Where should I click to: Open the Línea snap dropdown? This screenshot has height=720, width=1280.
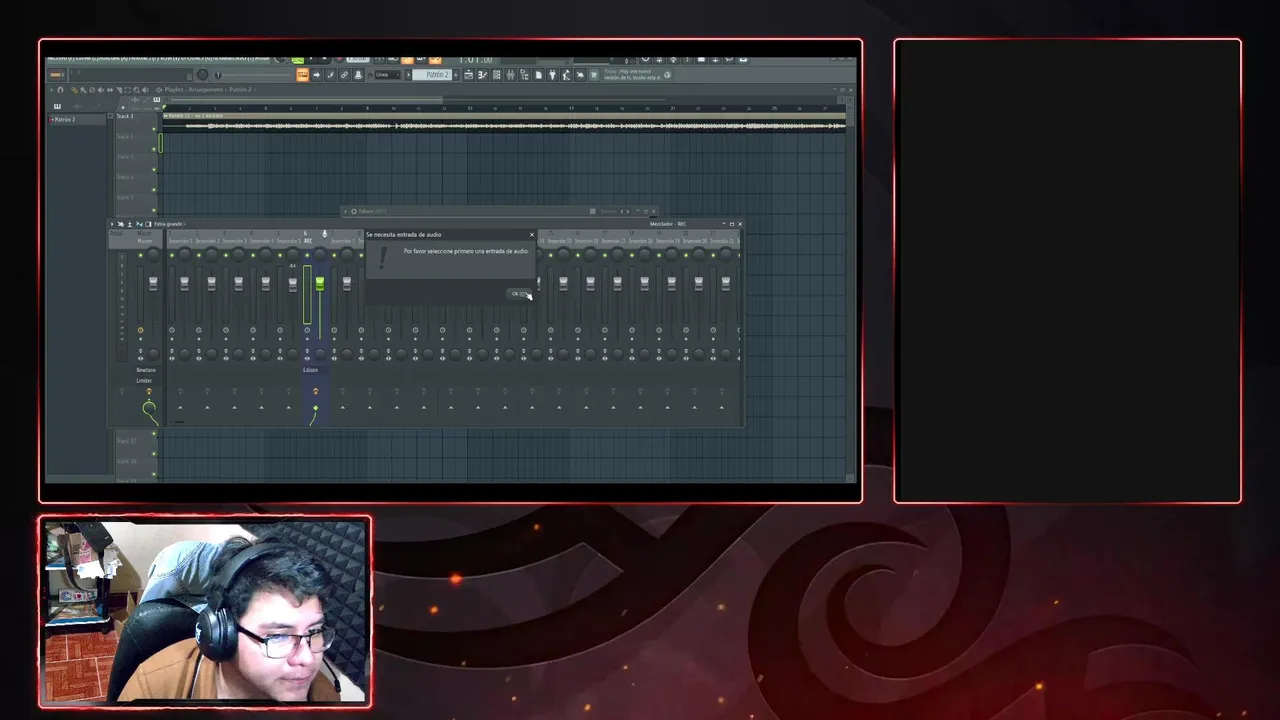click(388, 75)
